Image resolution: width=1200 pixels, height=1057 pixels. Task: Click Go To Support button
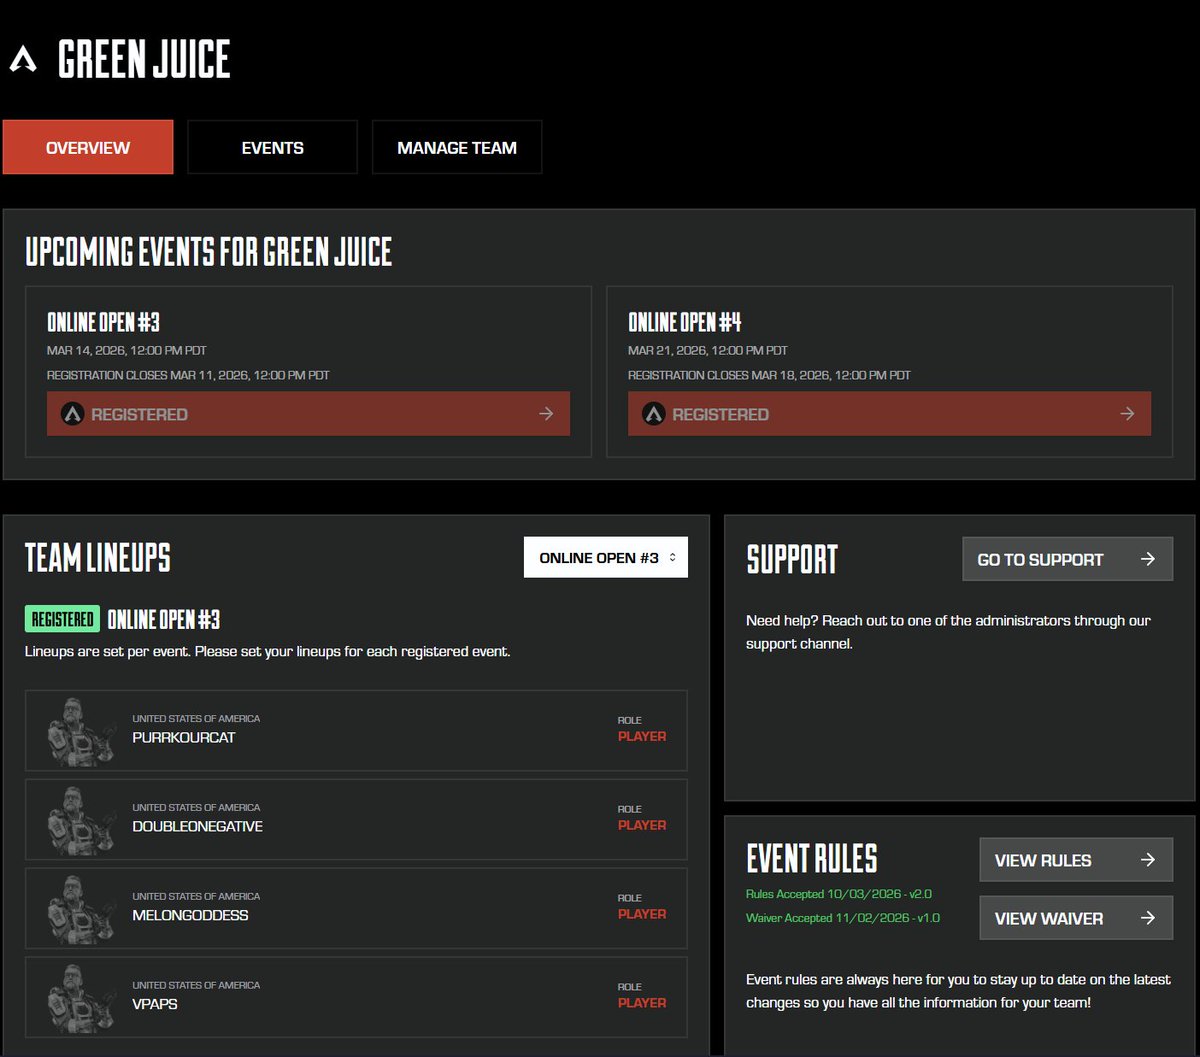point(1067,559)
